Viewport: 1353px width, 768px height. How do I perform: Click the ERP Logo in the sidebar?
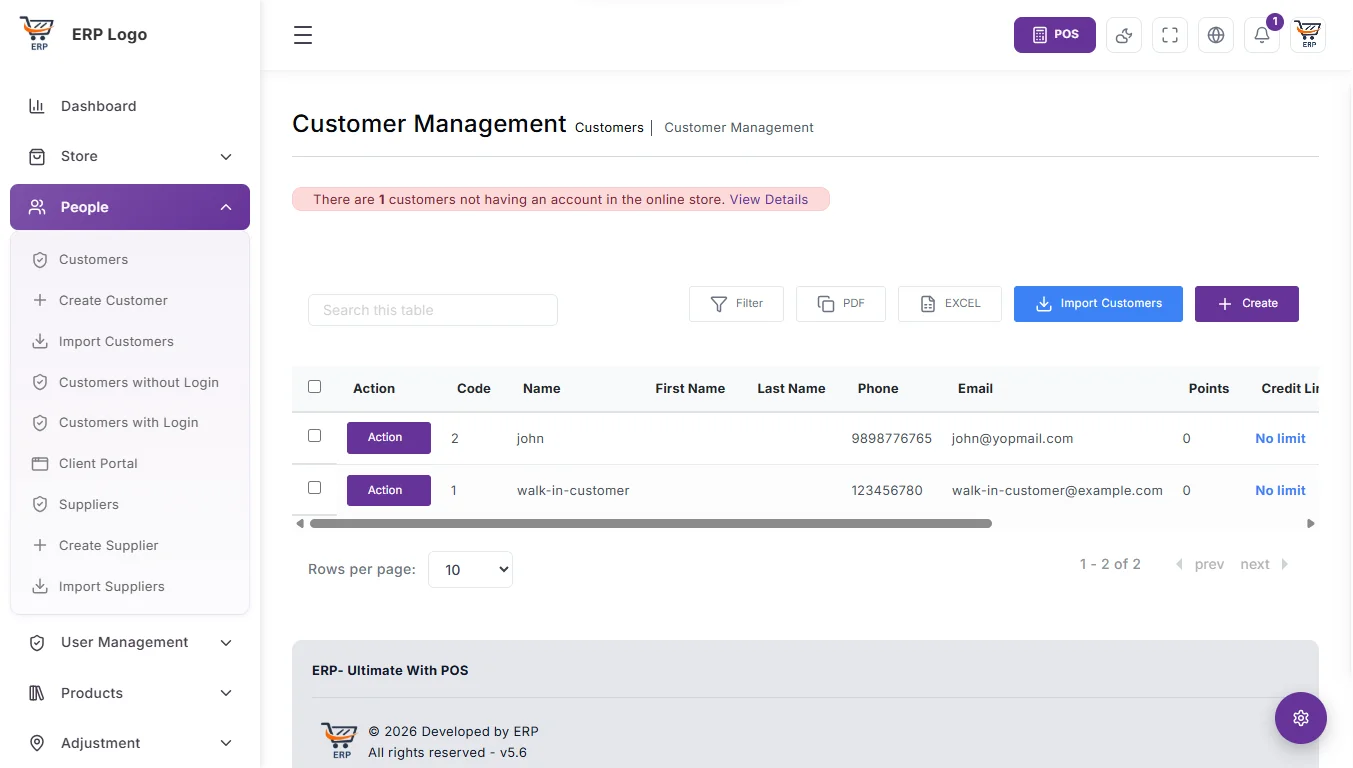point(84,34)
